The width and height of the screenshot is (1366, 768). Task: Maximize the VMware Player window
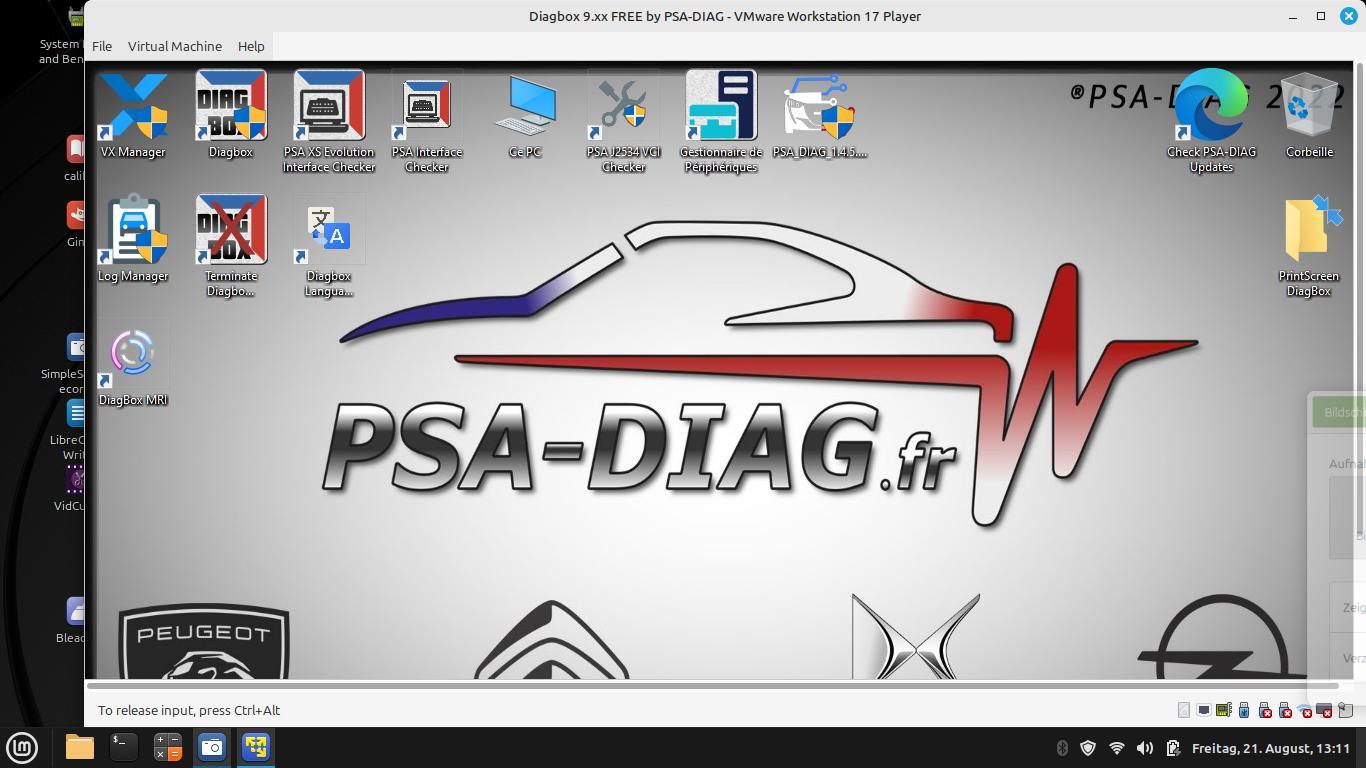click(1321, 16)
